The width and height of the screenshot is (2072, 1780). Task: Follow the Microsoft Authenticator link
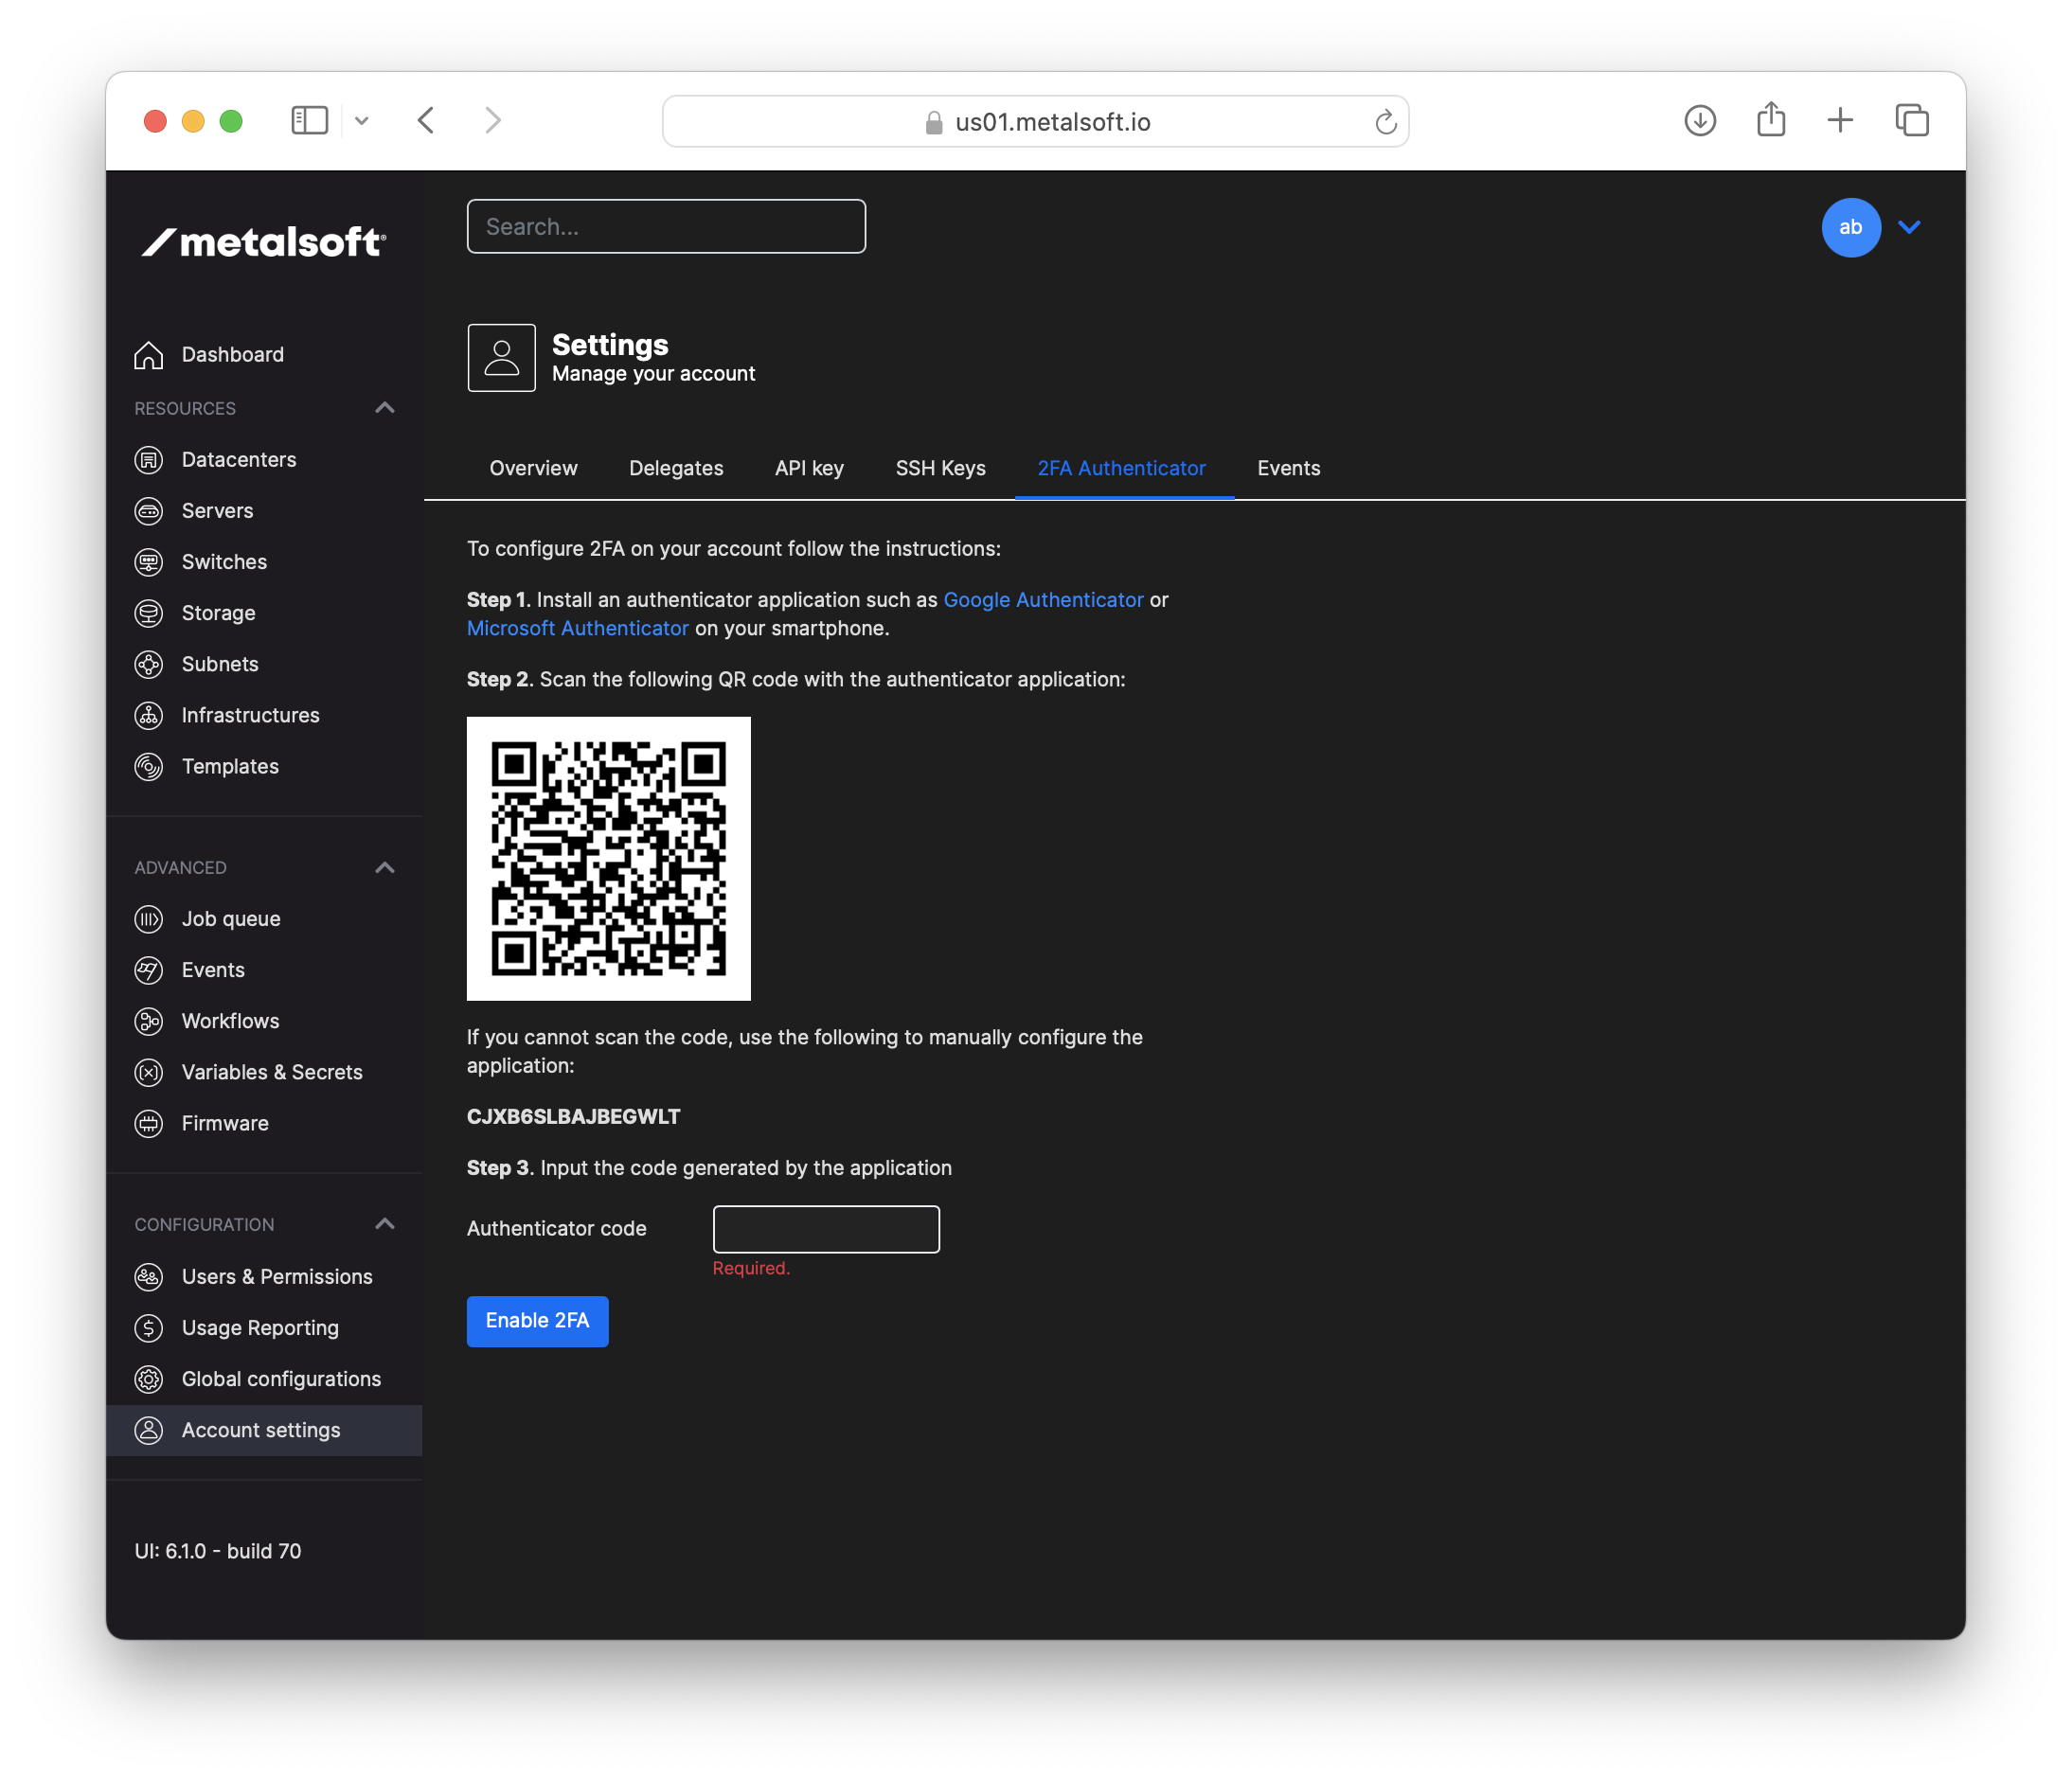(577, 628)
